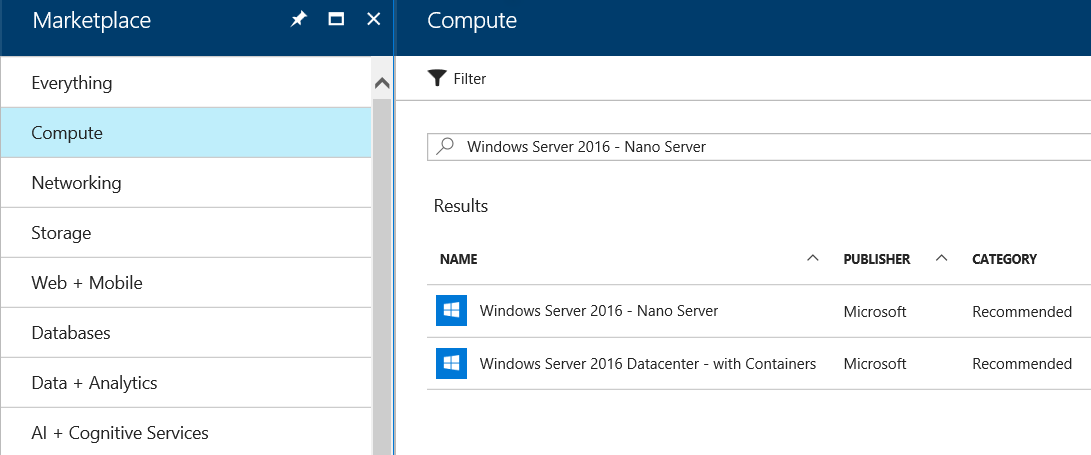Open Data + Analytics category
Screen dimensions: 1091x455
186,383
